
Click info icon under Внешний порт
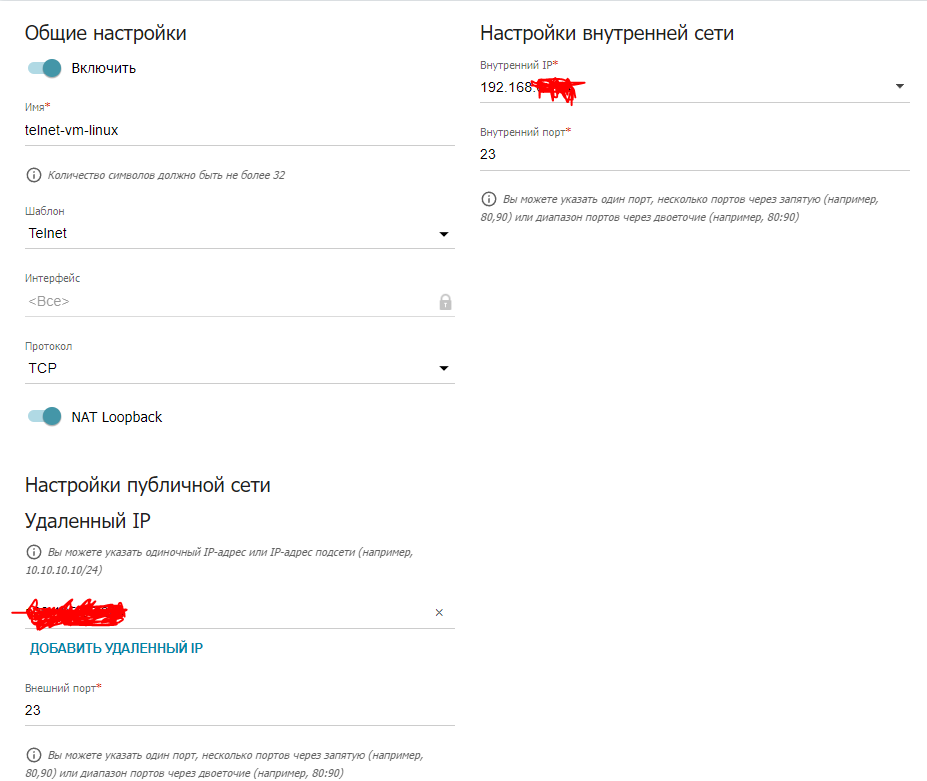[x=34, y=755]
